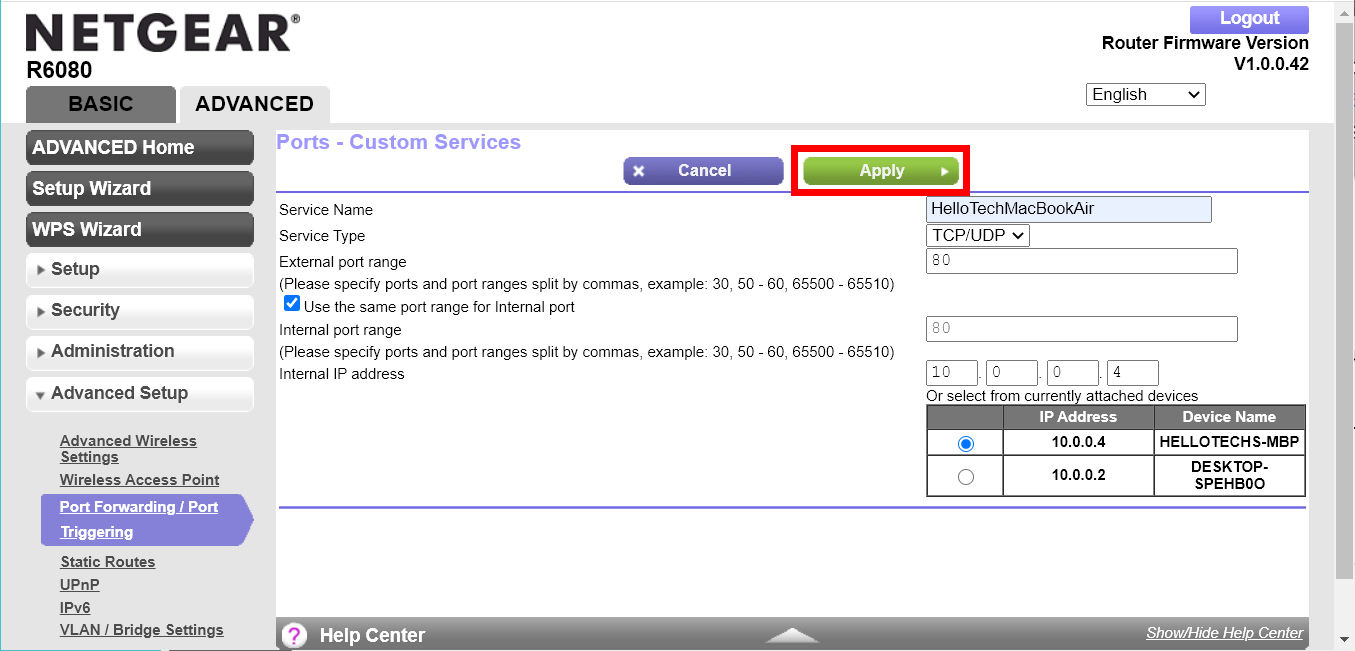Image resolution: width=1355 pixels, height=651 pixels.
Task: Click the Internal port range field
Action: [x=1082, y=329]
